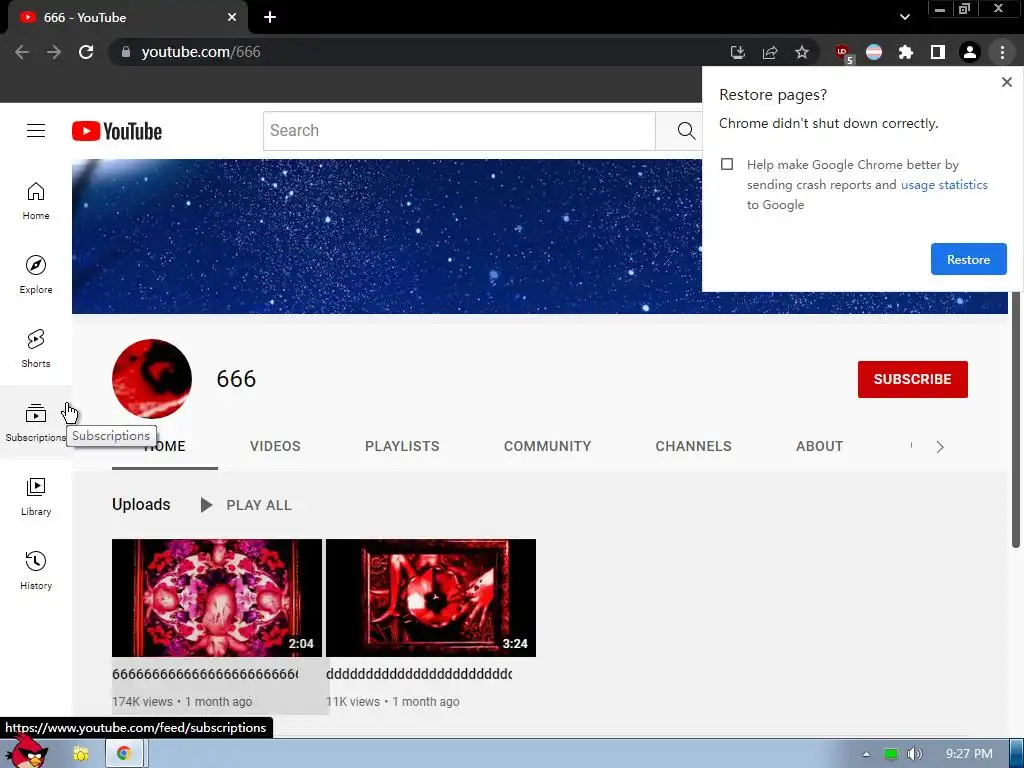Click the share page icon
1024x768 pixels.
[x=770, y=52]
